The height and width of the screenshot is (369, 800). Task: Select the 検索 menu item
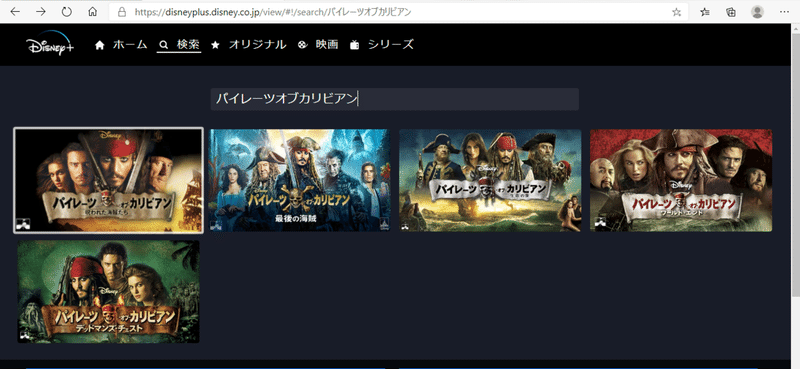click(x=188, y=45)
